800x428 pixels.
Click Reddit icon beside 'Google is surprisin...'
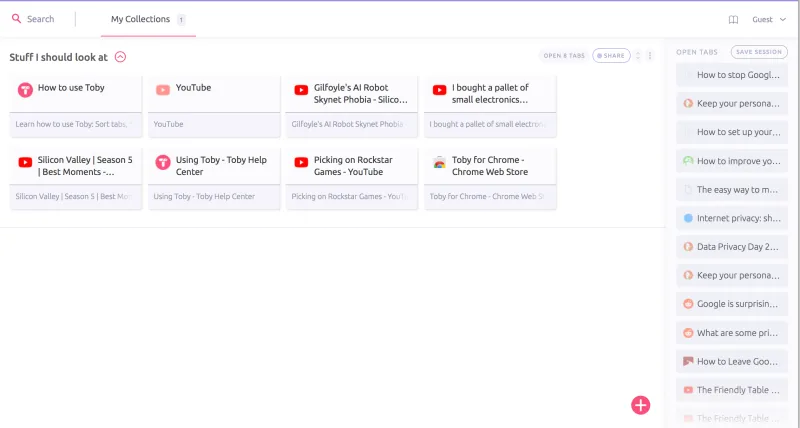tap(688, 304)
